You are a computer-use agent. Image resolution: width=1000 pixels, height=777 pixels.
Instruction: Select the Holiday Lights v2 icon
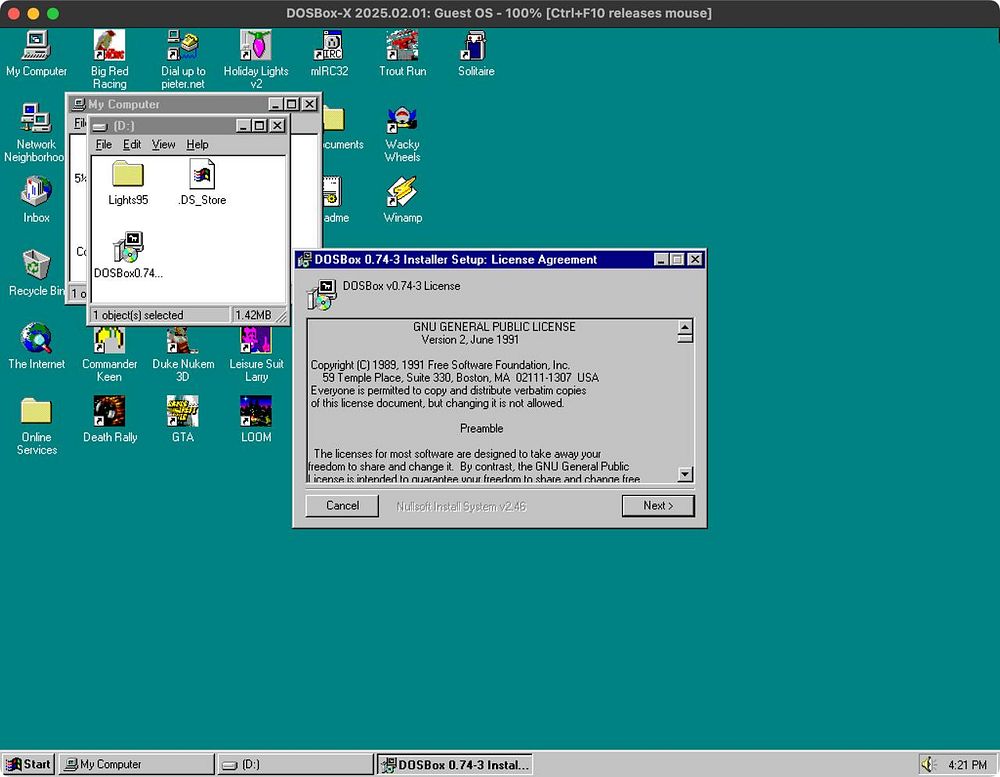[255, 47]
